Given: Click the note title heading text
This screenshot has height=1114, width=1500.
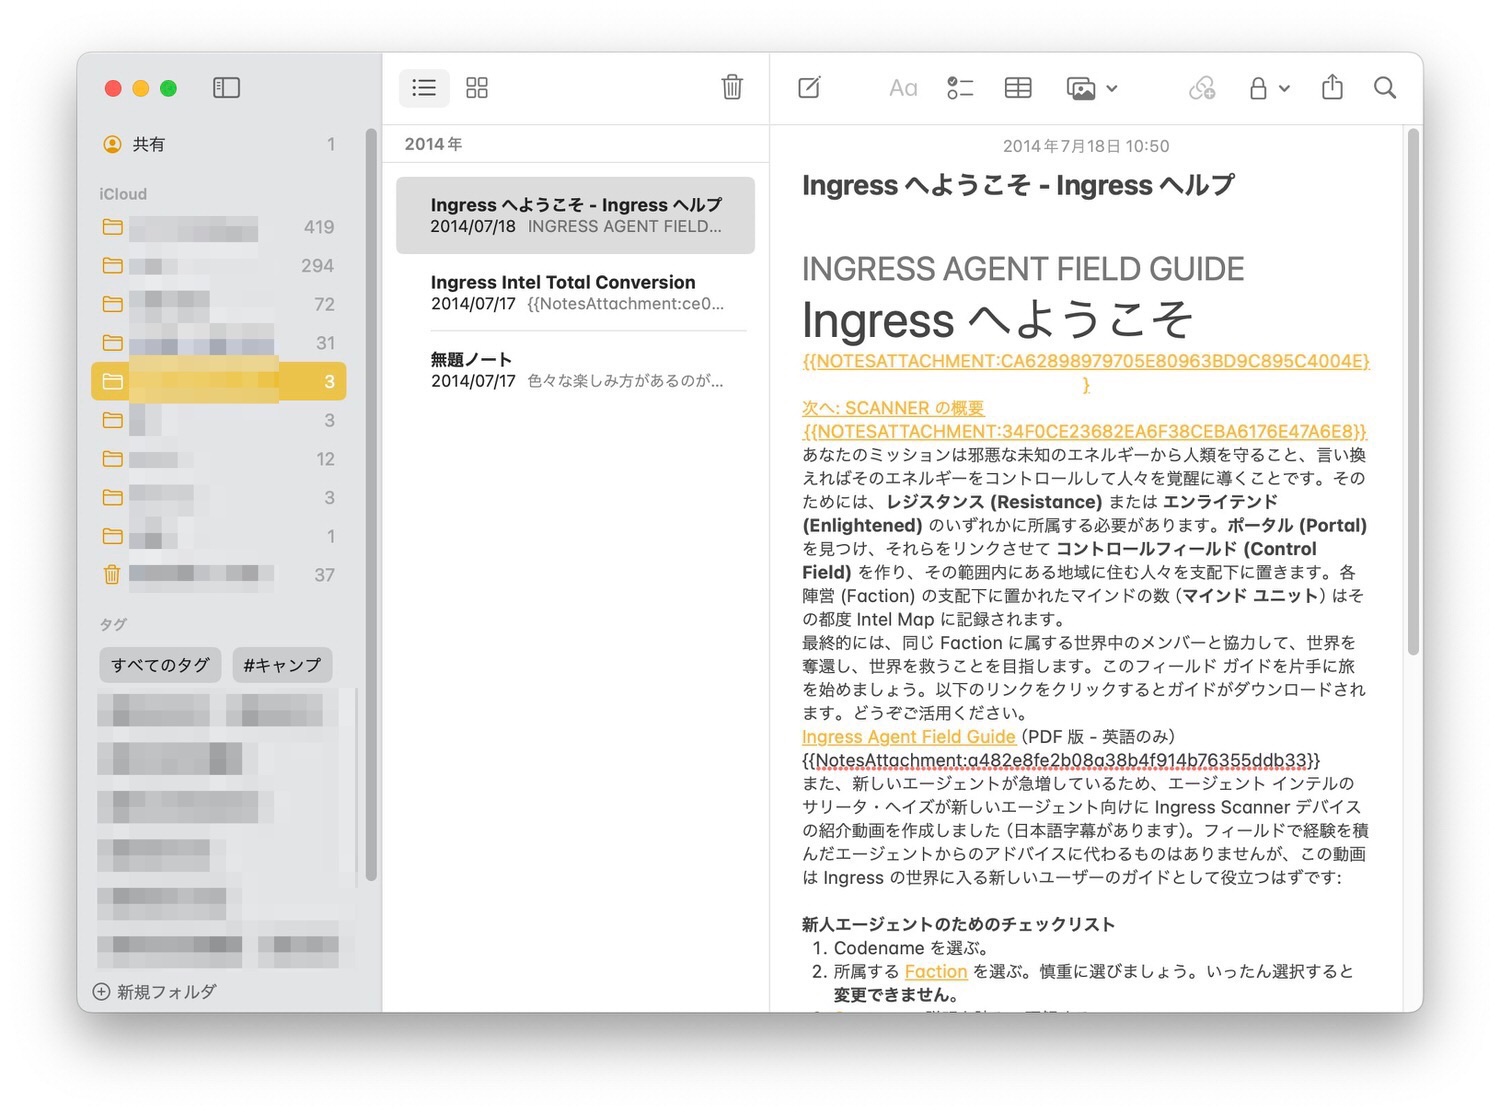Looking at the screenshot, I should (1018, 186).
